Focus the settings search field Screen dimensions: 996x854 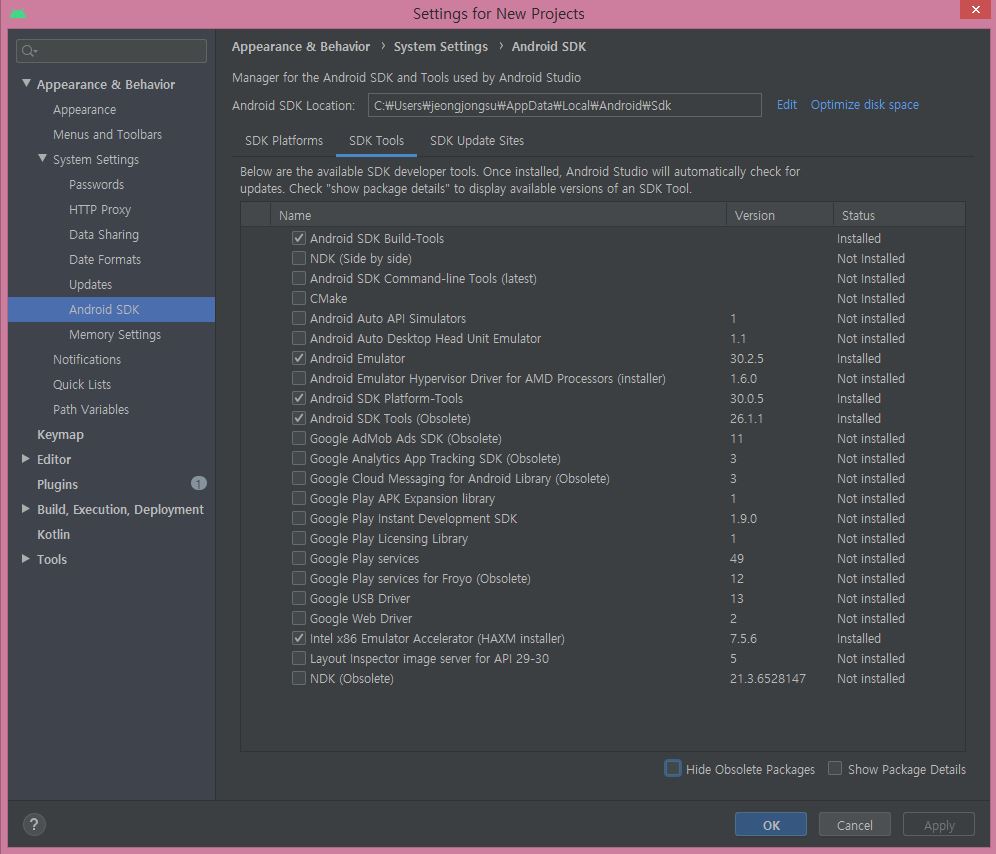[x=111, y=51]
